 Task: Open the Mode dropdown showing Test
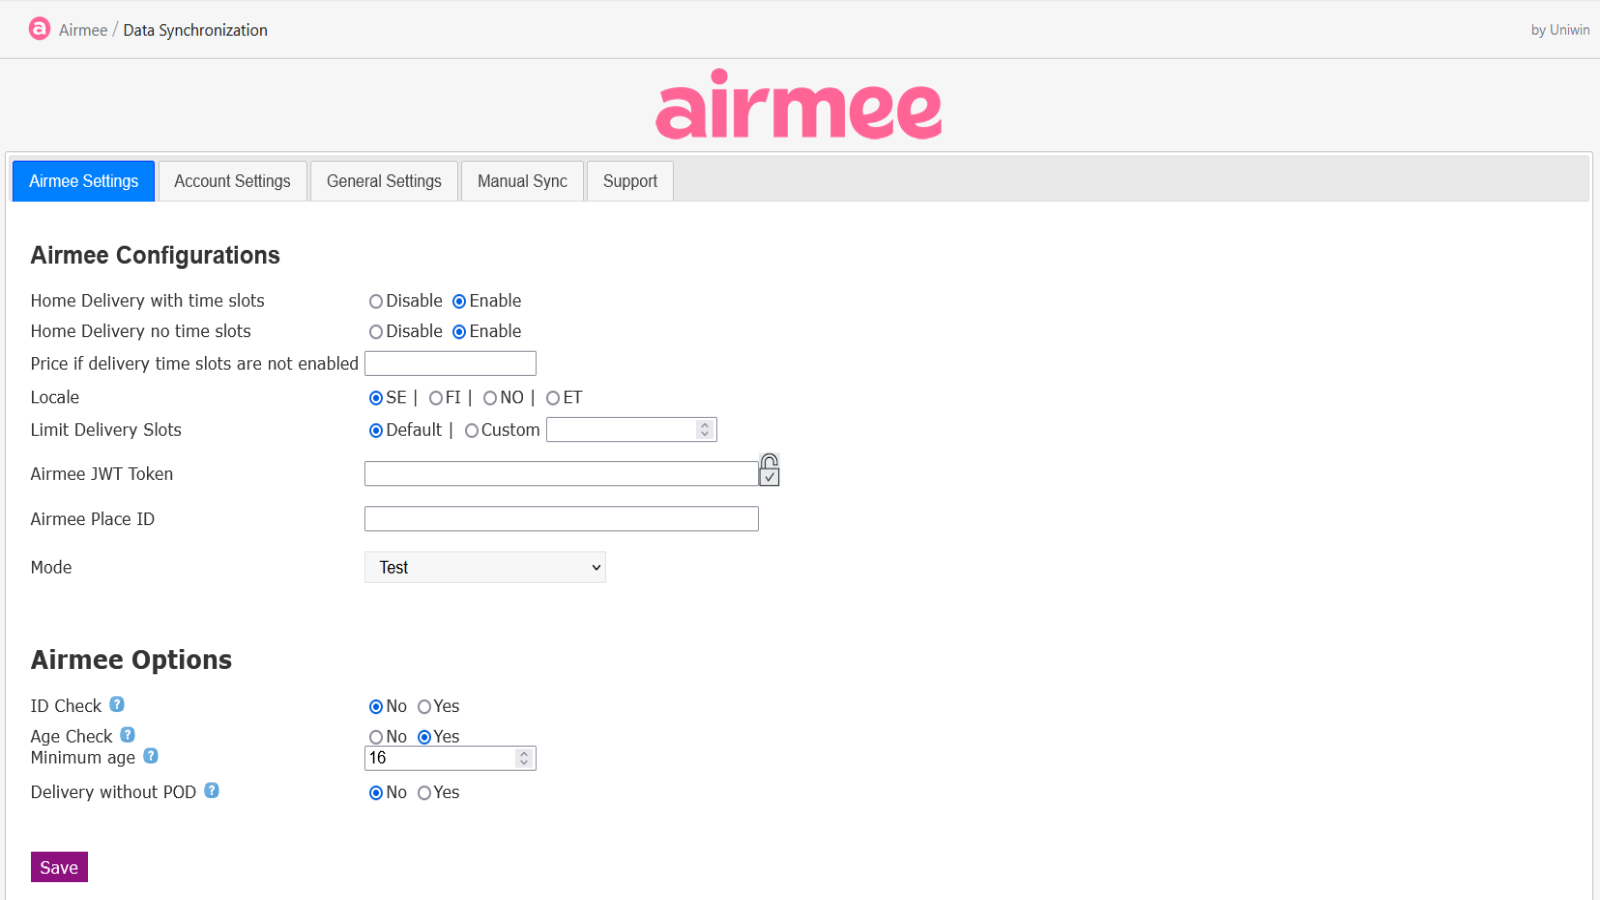click(x=484, y=567)
